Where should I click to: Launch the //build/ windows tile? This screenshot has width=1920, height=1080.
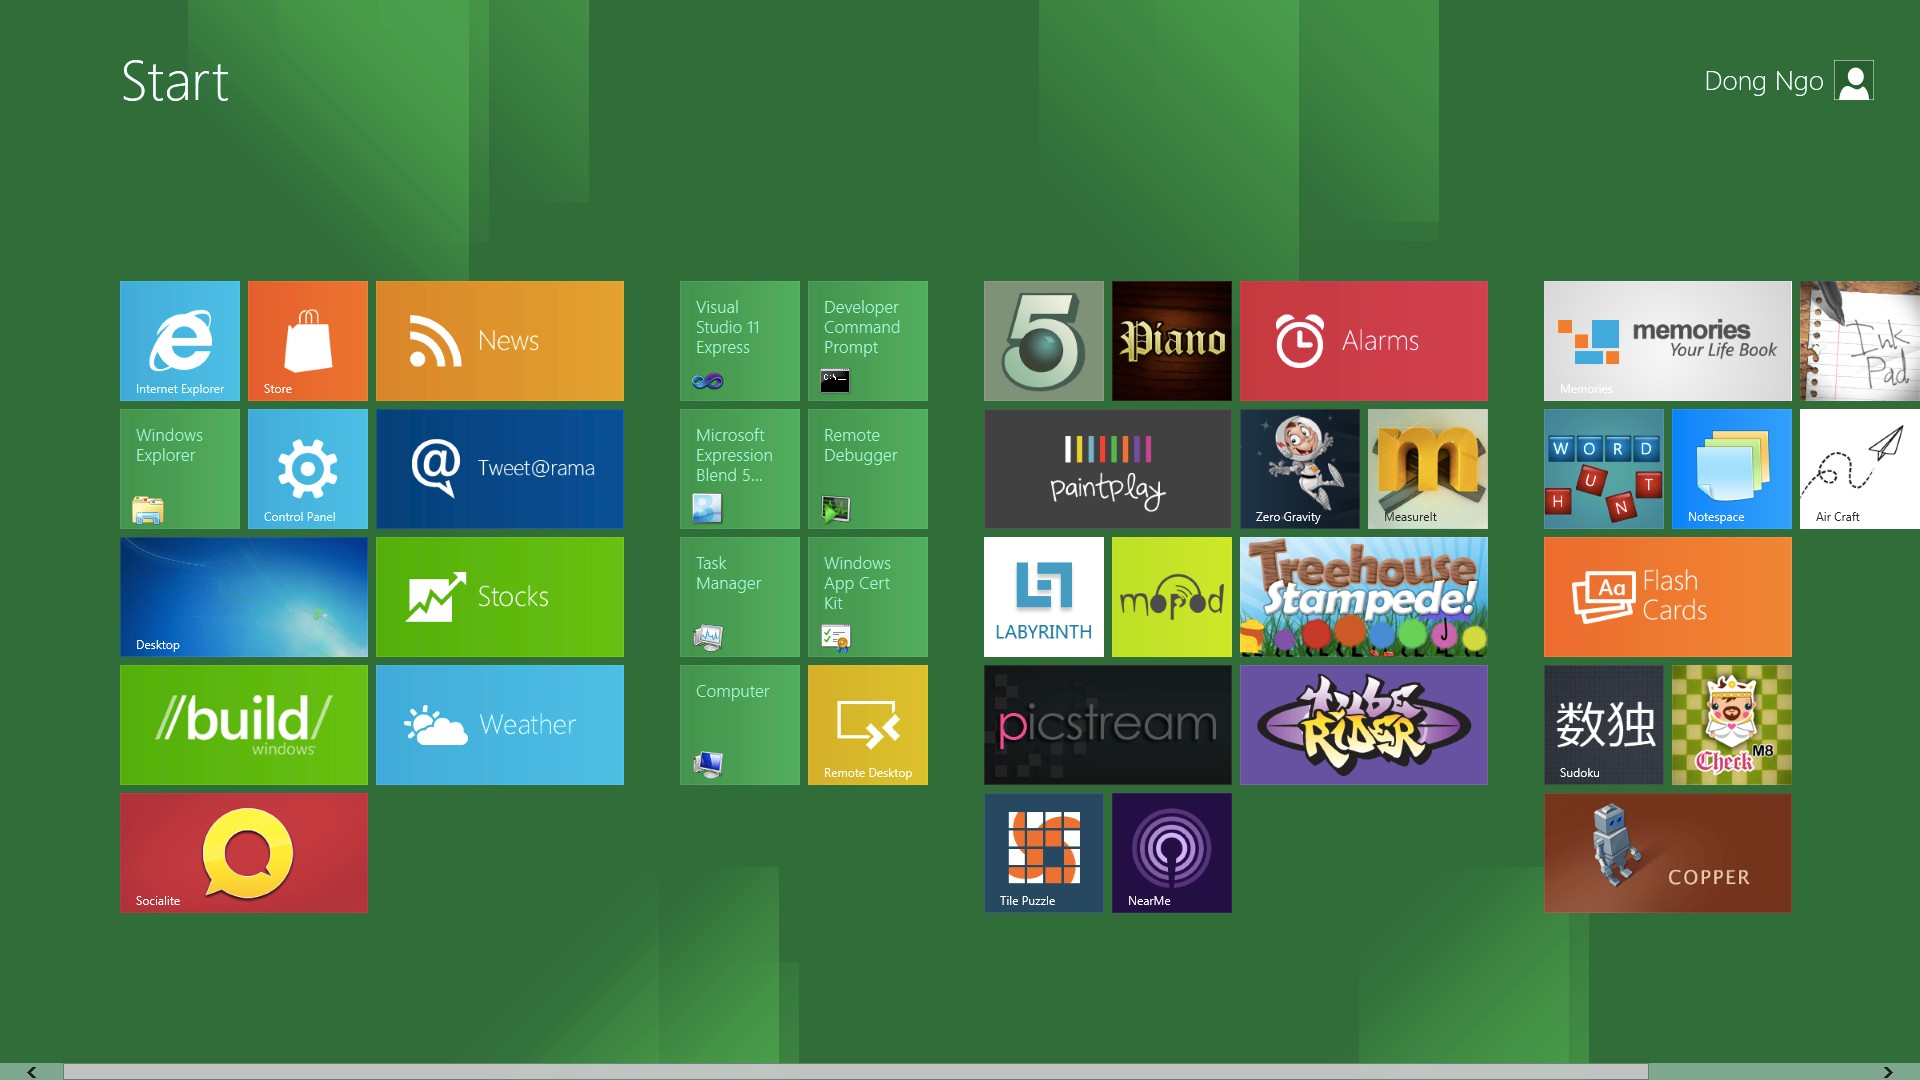244,725
